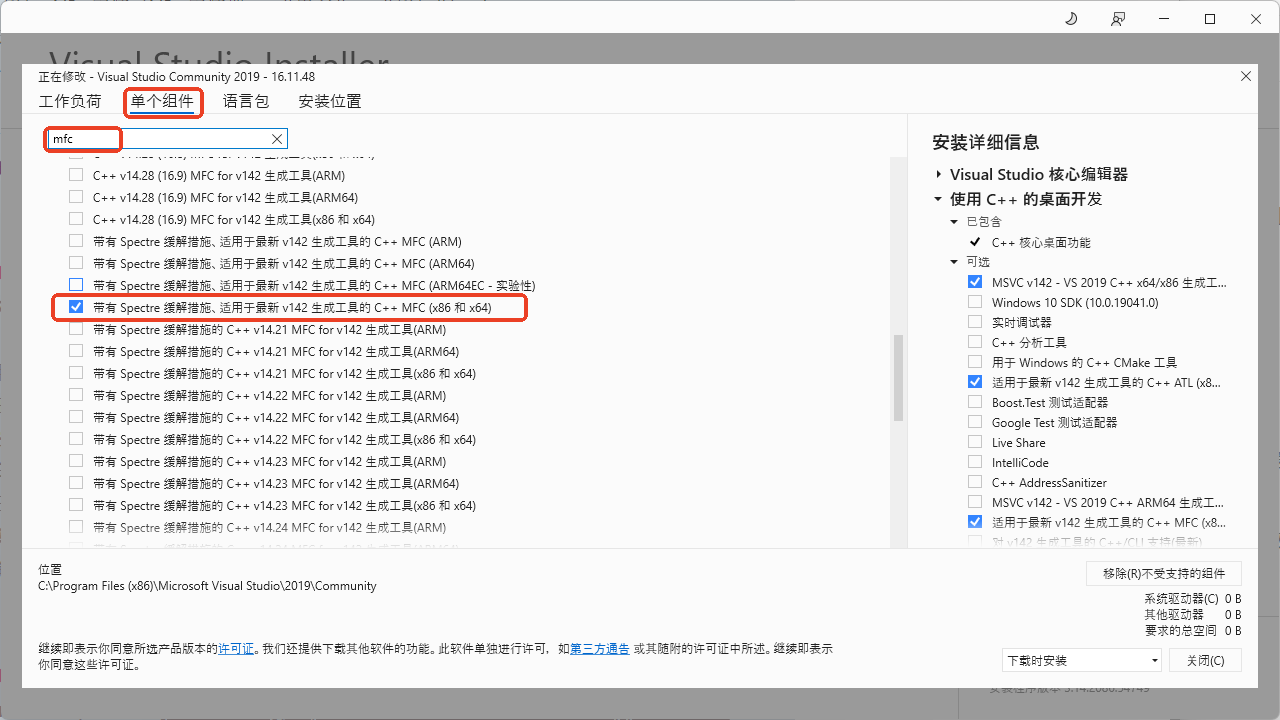This screenshot has height=720, width=1280.
Task: Open the 许可证 link
Action: [x=237, y=649]
